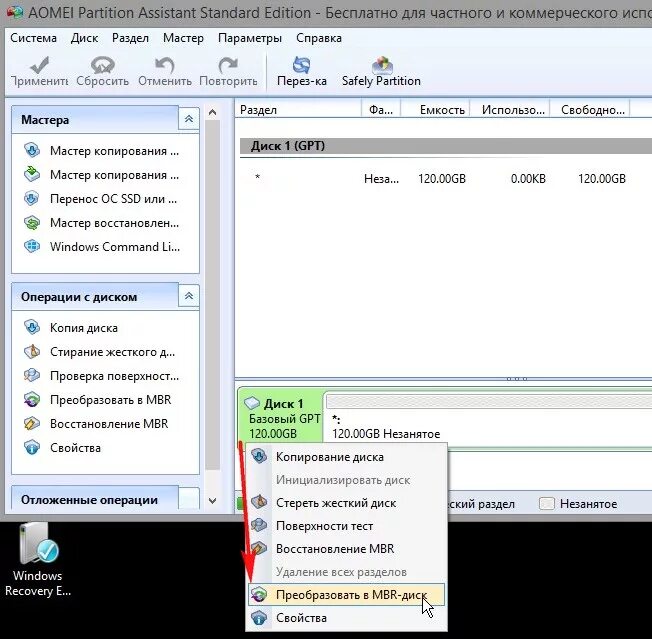The image size is (652, 639).
Task: Click the Отменить undo arrow icon
Action: point(165,65)
